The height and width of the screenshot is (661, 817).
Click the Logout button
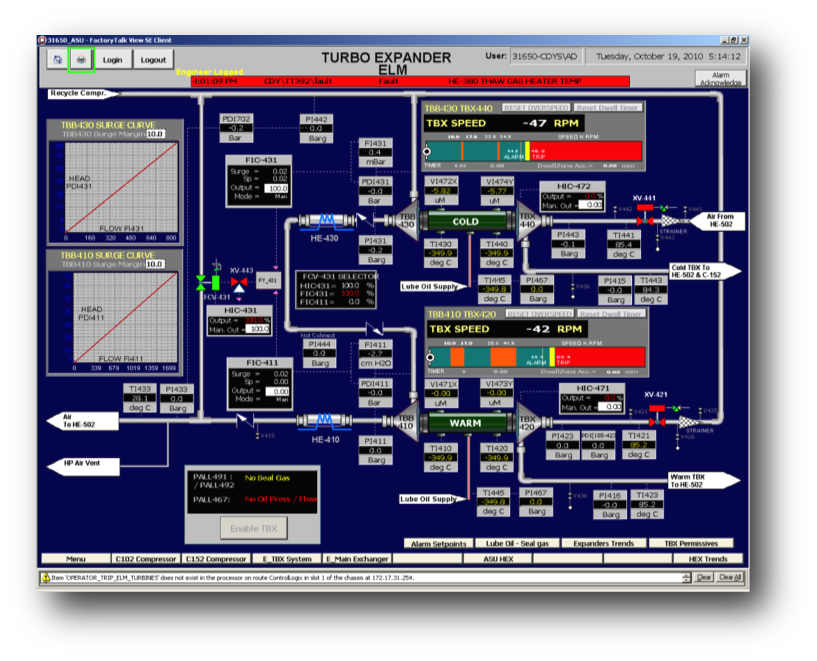tap(153, 60)
